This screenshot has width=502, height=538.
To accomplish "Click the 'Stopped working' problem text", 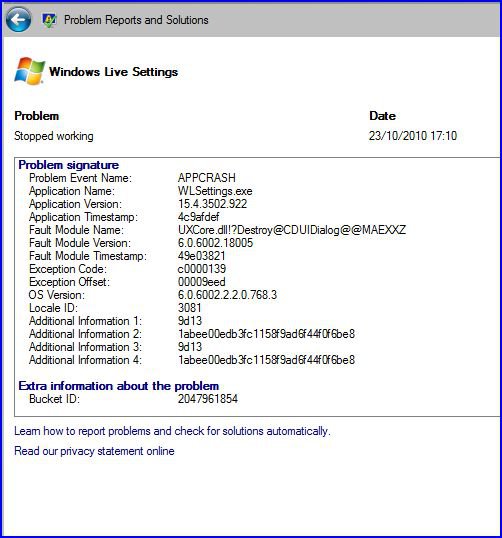I will pos(54,136).
